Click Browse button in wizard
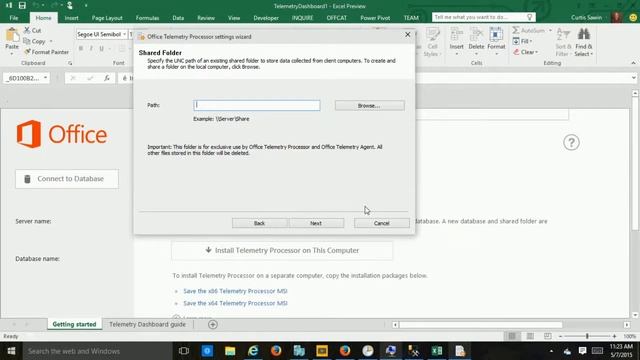This screenshot has height=360, width=640. 369,105
